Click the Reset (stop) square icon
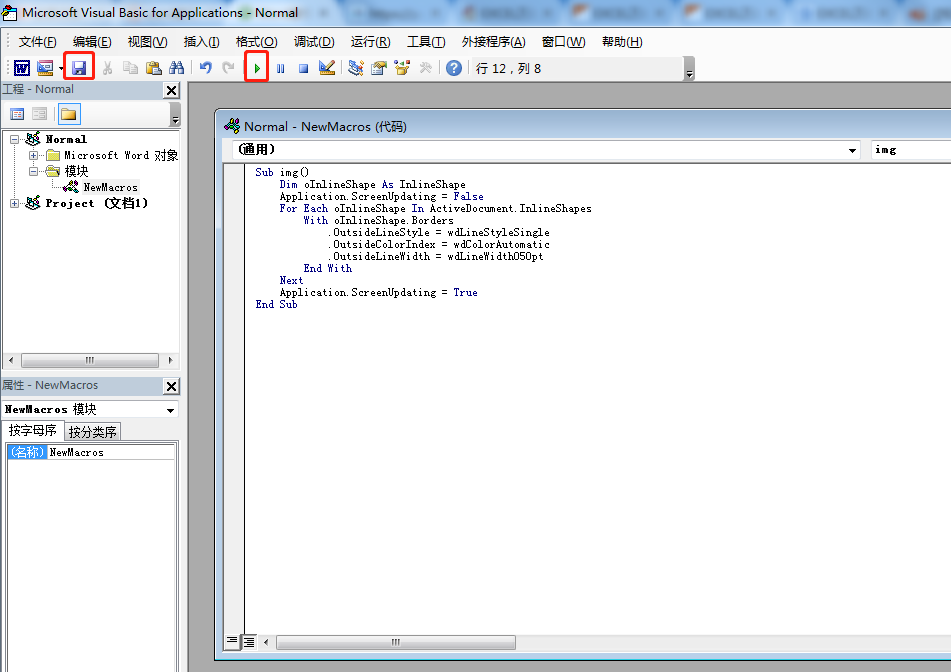This screenshot has width=951, height=672. coord(303,68)
